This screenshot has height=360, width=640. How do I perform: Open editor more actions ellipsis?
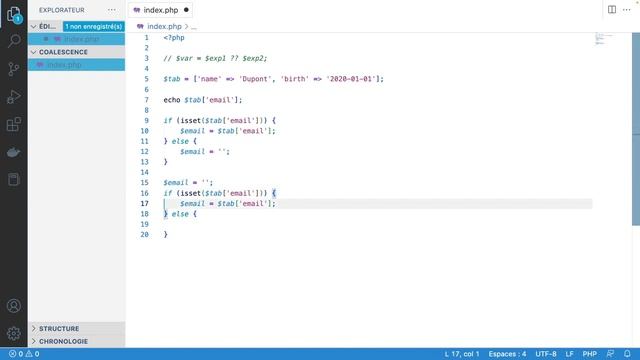click(627, 10)
